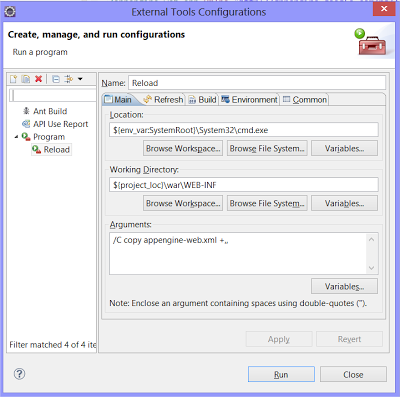Click the 'Run a program' description text
The image size is (400, 397).
point(40,52)
